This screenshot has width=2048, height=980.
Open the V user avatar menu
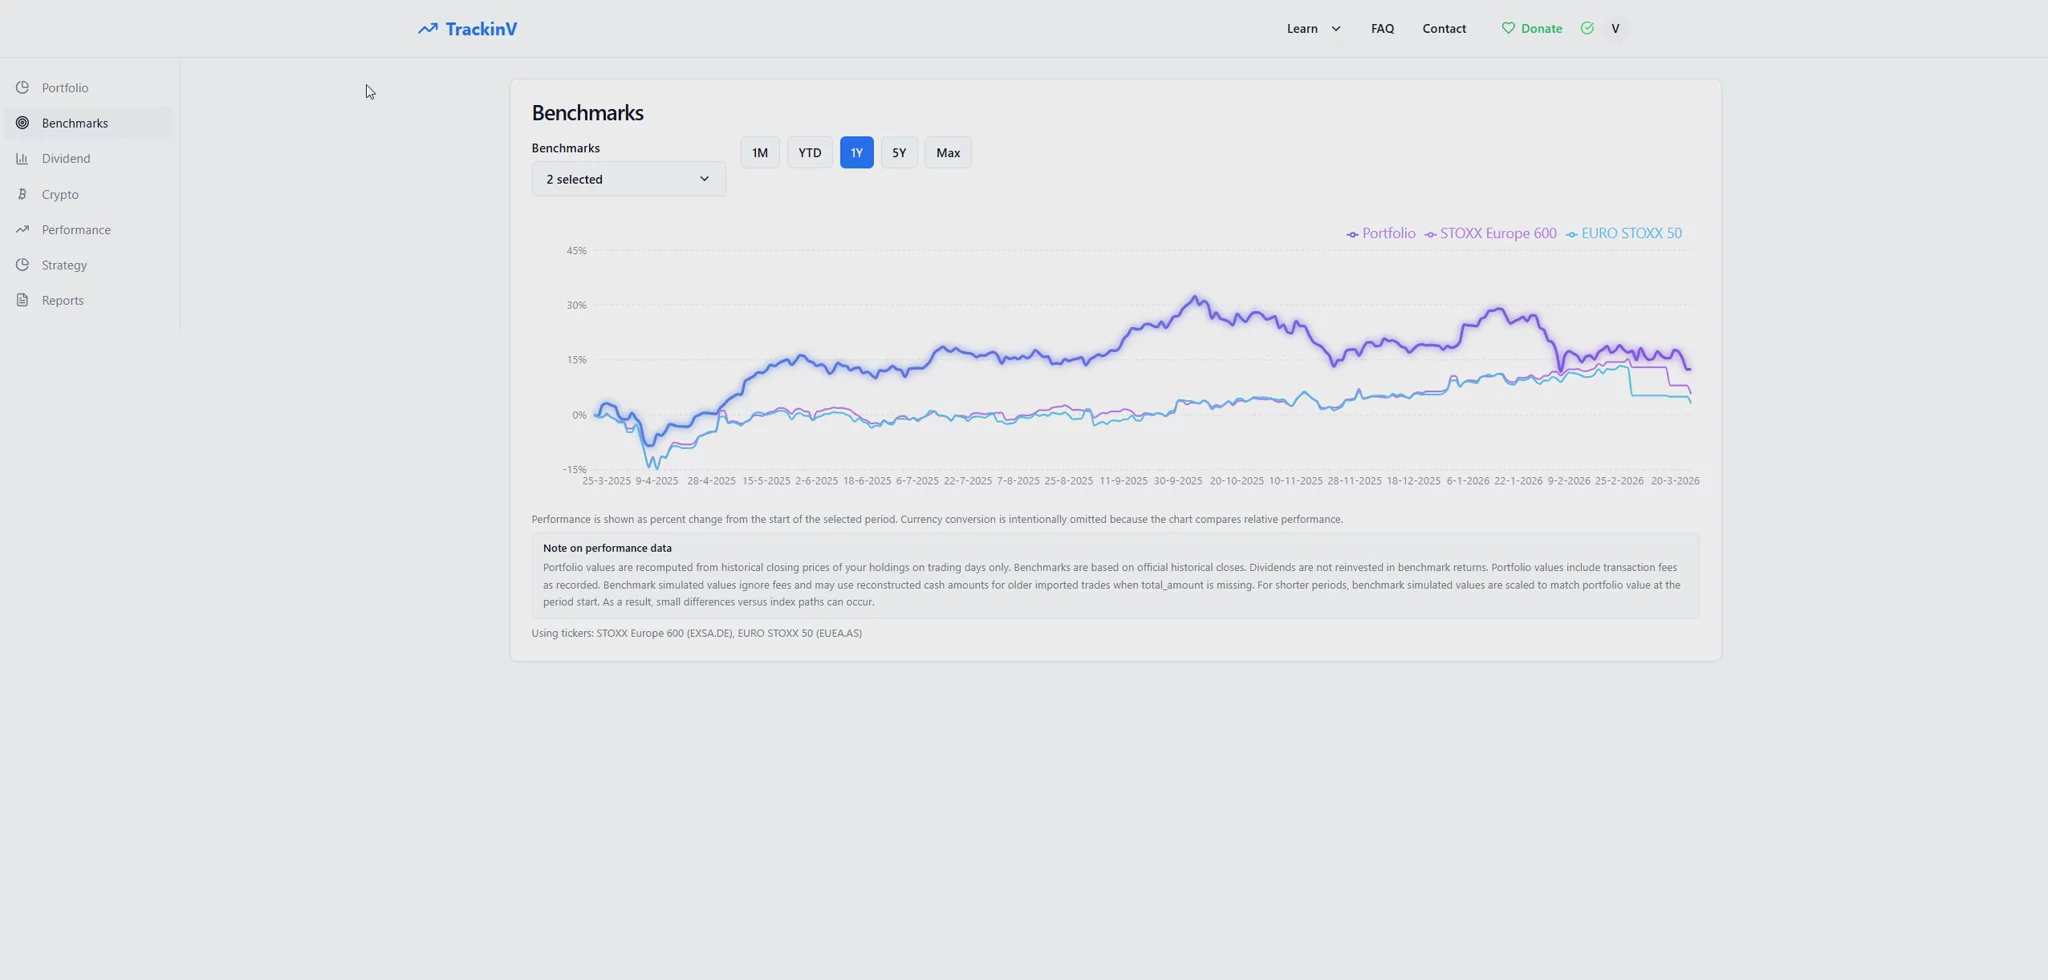(x=1615, y=29)
